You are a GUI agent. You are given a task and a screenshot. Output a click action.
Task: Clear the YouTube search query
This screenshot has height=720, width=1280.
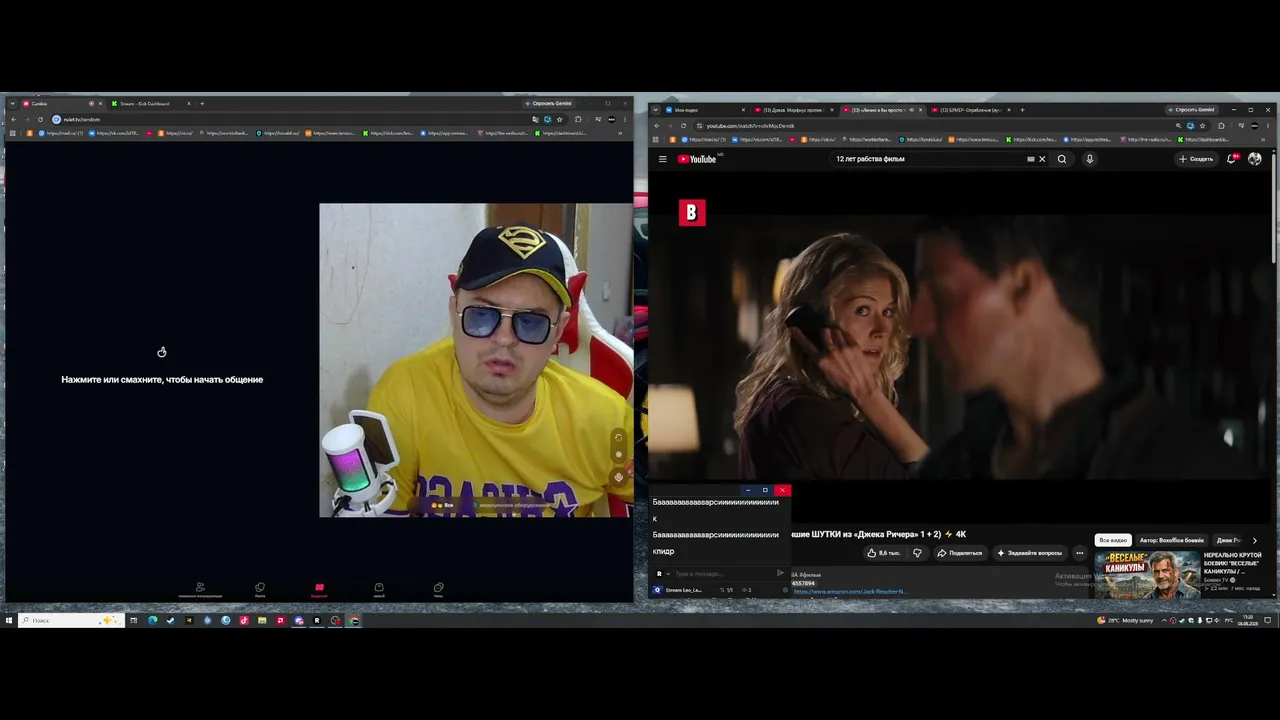[1042, 159]
